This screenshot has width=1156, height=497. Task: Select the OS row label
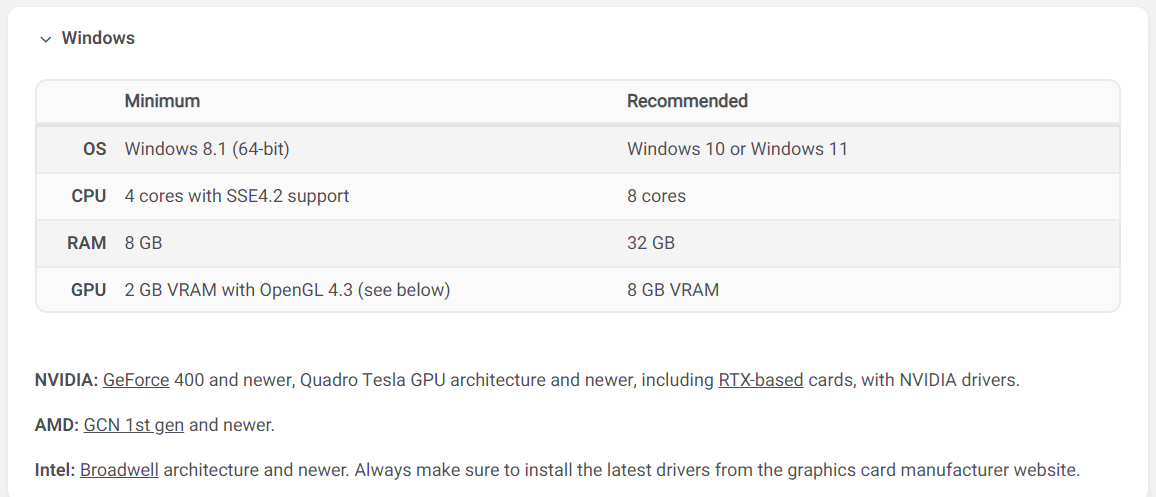tap(94, 149)
